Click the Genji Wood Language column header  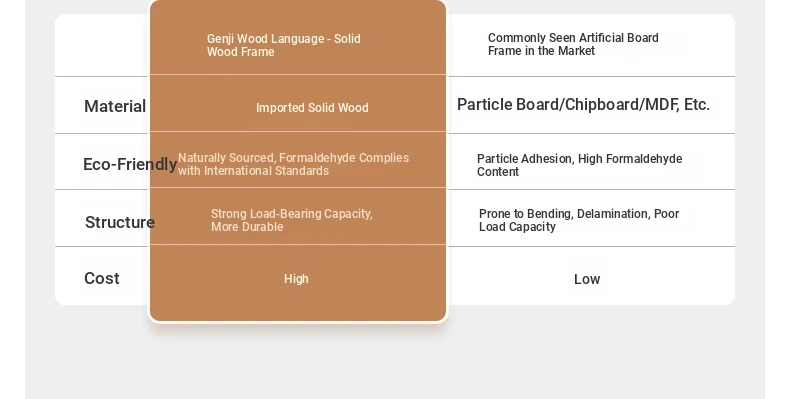[284, 45]
